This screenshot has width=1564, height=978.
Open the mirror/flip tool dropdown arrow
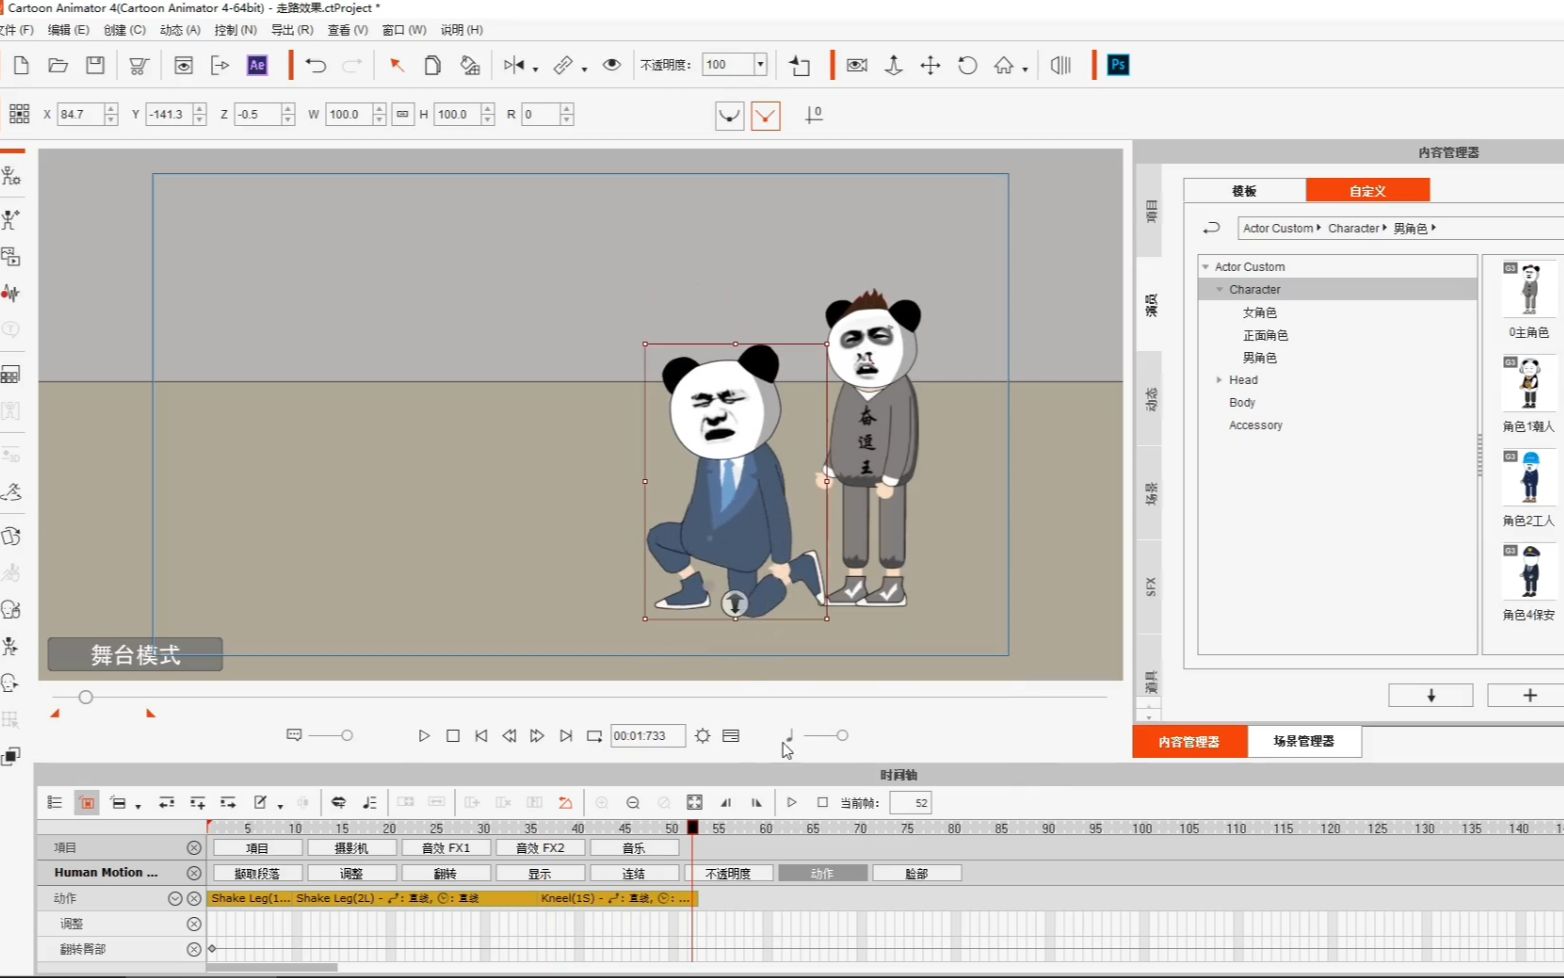click(535, 69)
